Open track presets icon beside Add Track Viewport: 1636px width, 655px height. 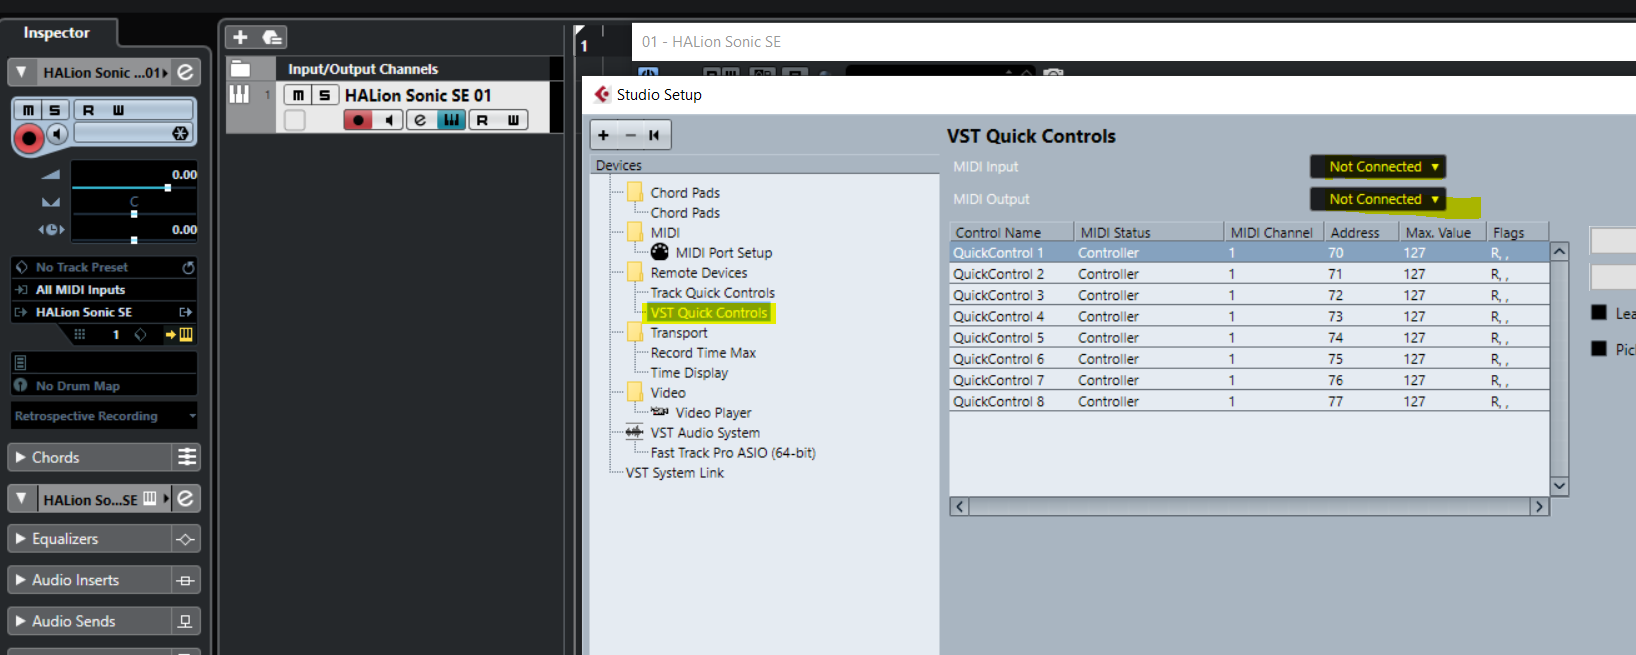(x=272, y=37)
